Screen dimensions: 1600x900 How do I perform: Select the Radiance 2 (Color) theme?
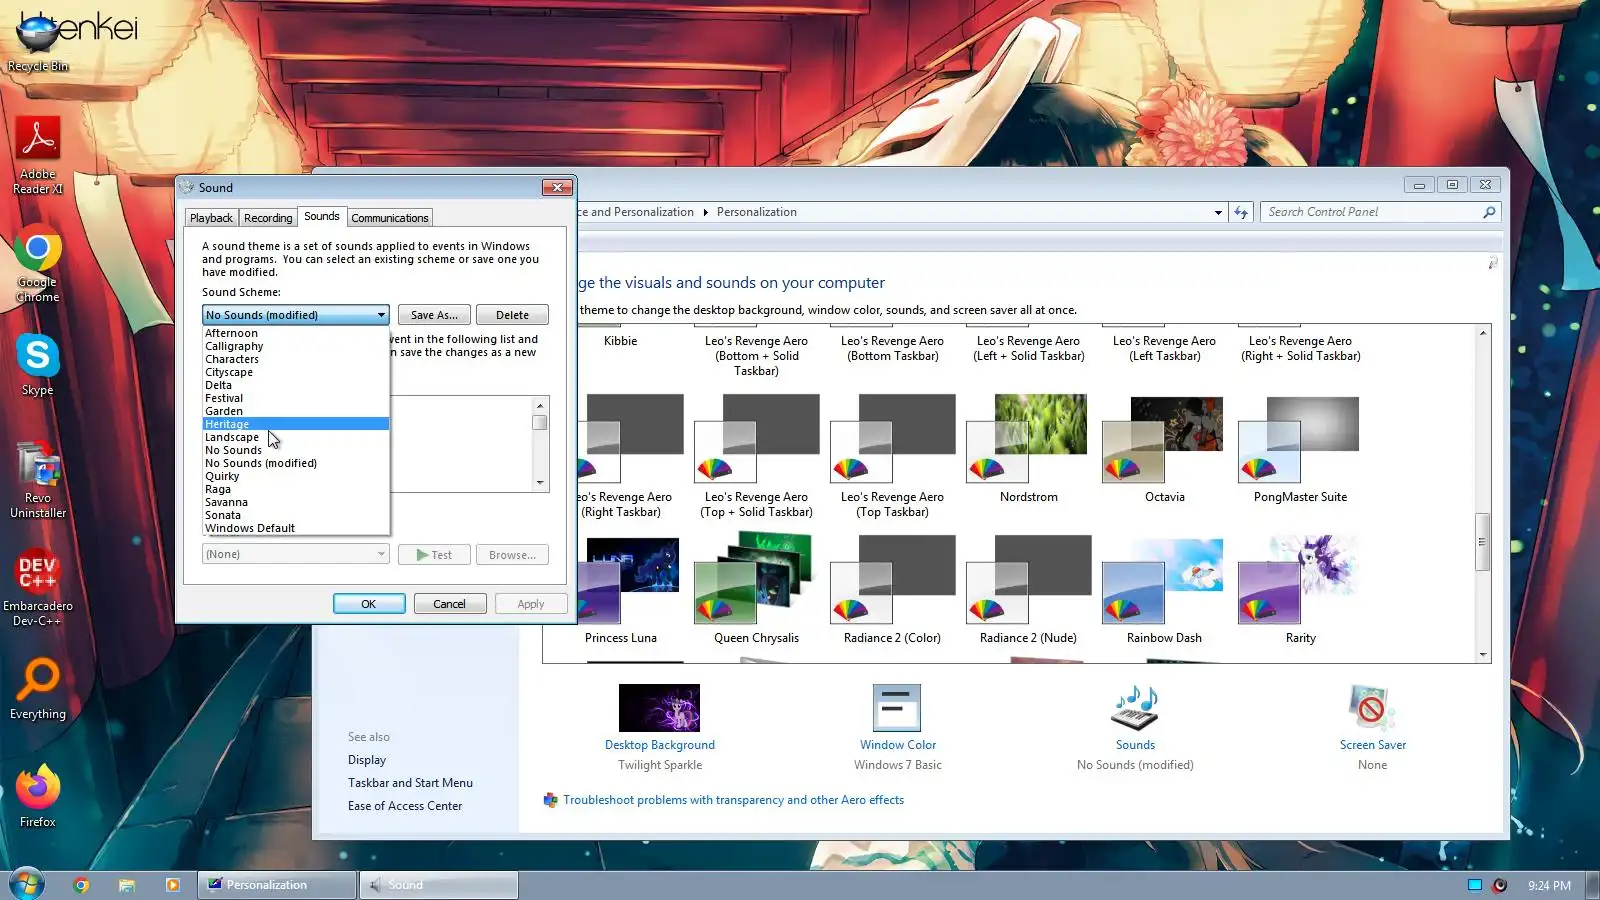892,590
